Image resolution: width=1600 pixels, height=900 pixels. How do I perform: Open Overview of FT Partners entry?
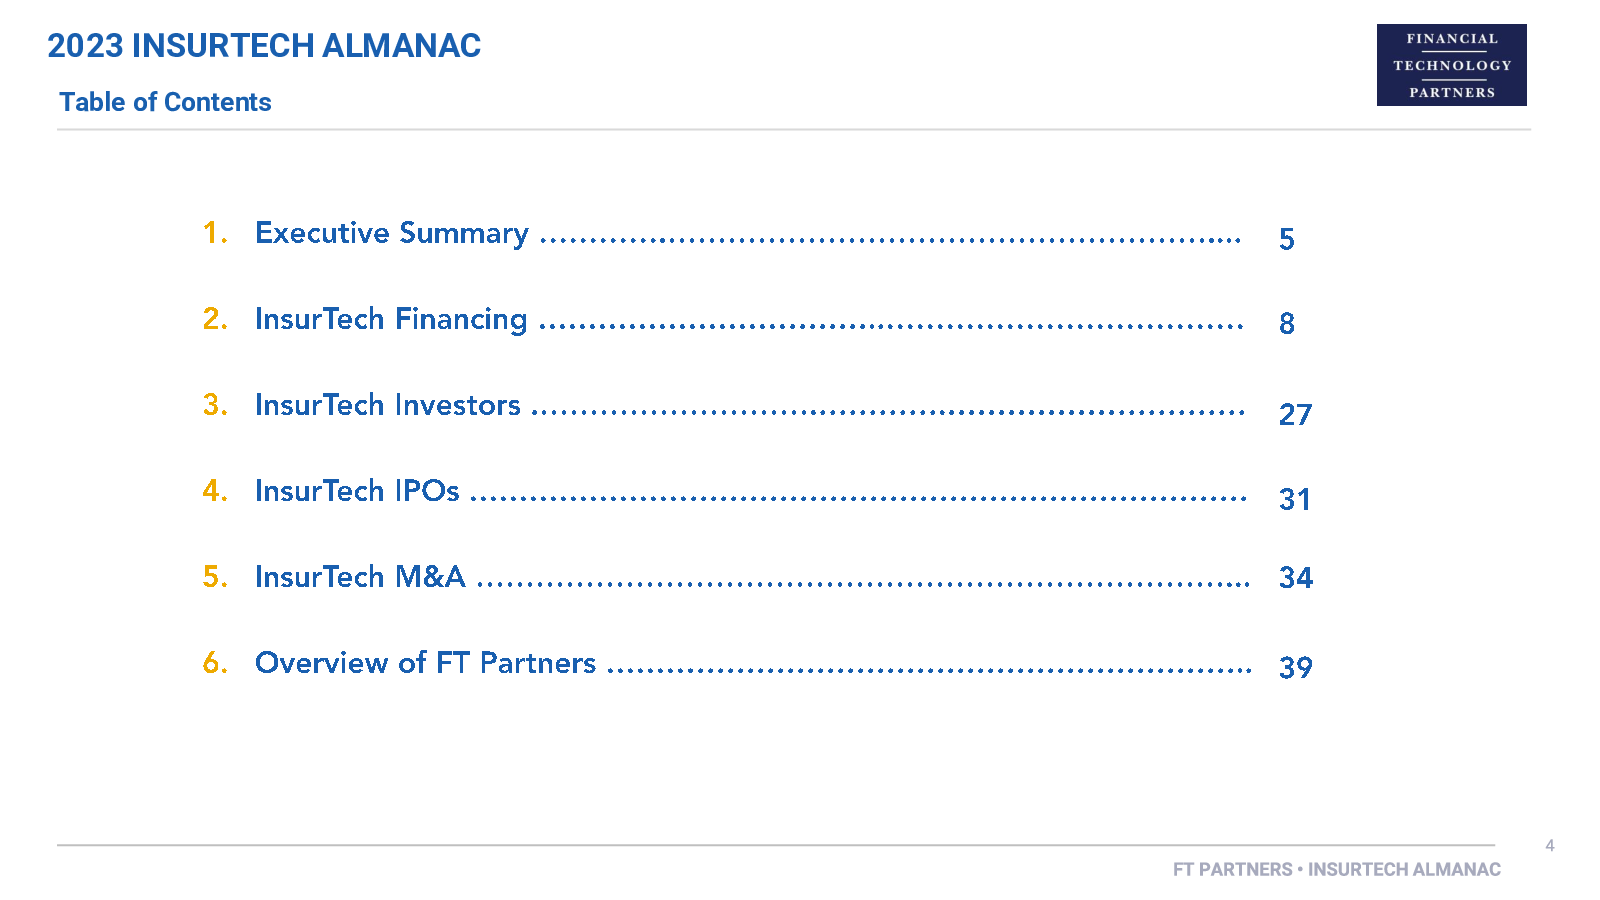426,663
